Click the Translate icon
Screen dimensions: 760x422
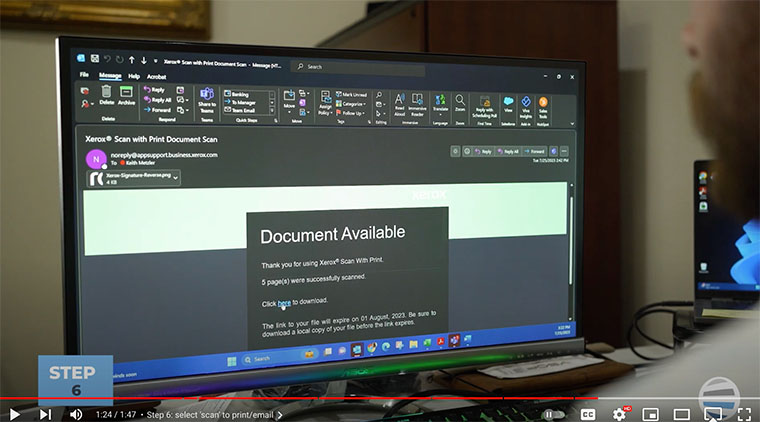(x=440, y=100)
